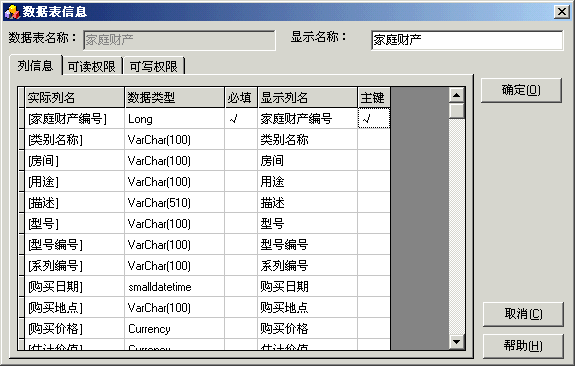
Task: Click the table scrollbar down arrow
Action: (457, 342)
